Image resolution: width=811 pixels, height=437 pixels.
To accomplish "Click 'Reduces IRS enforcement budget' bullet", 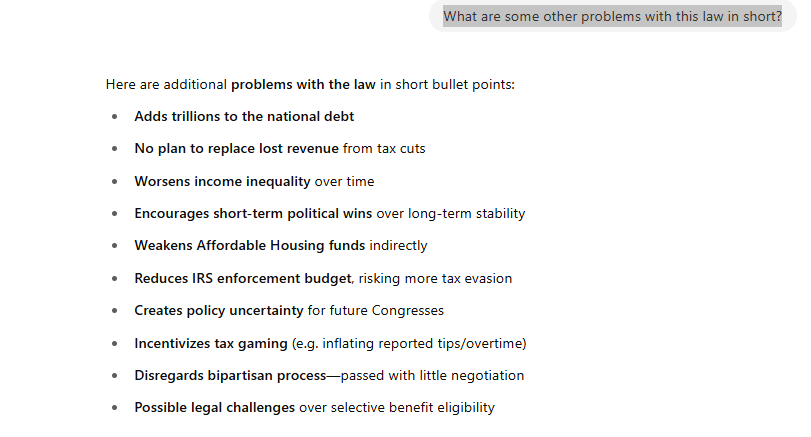I will (x=243, y=279).
